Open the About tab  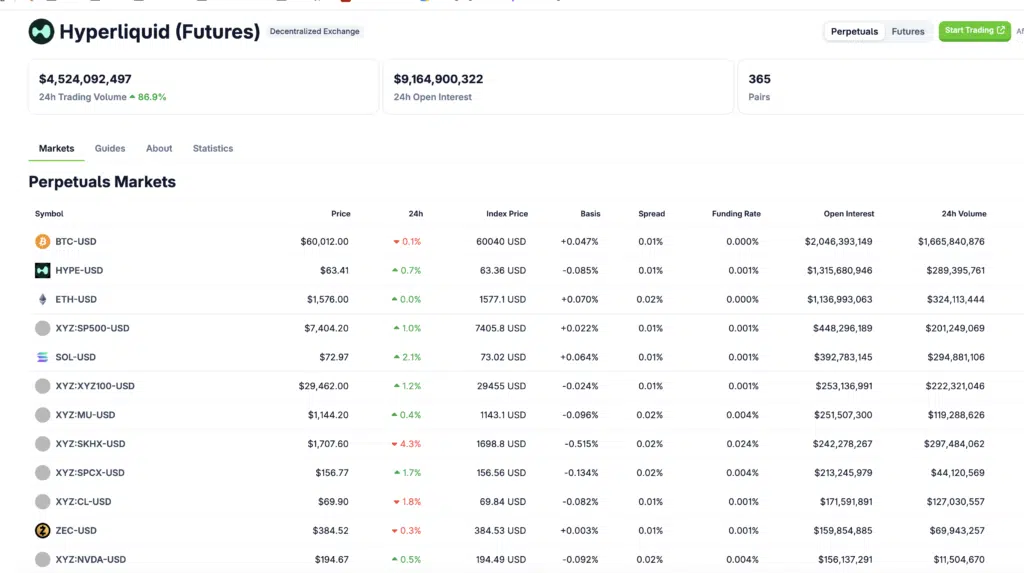click(159, 148)
